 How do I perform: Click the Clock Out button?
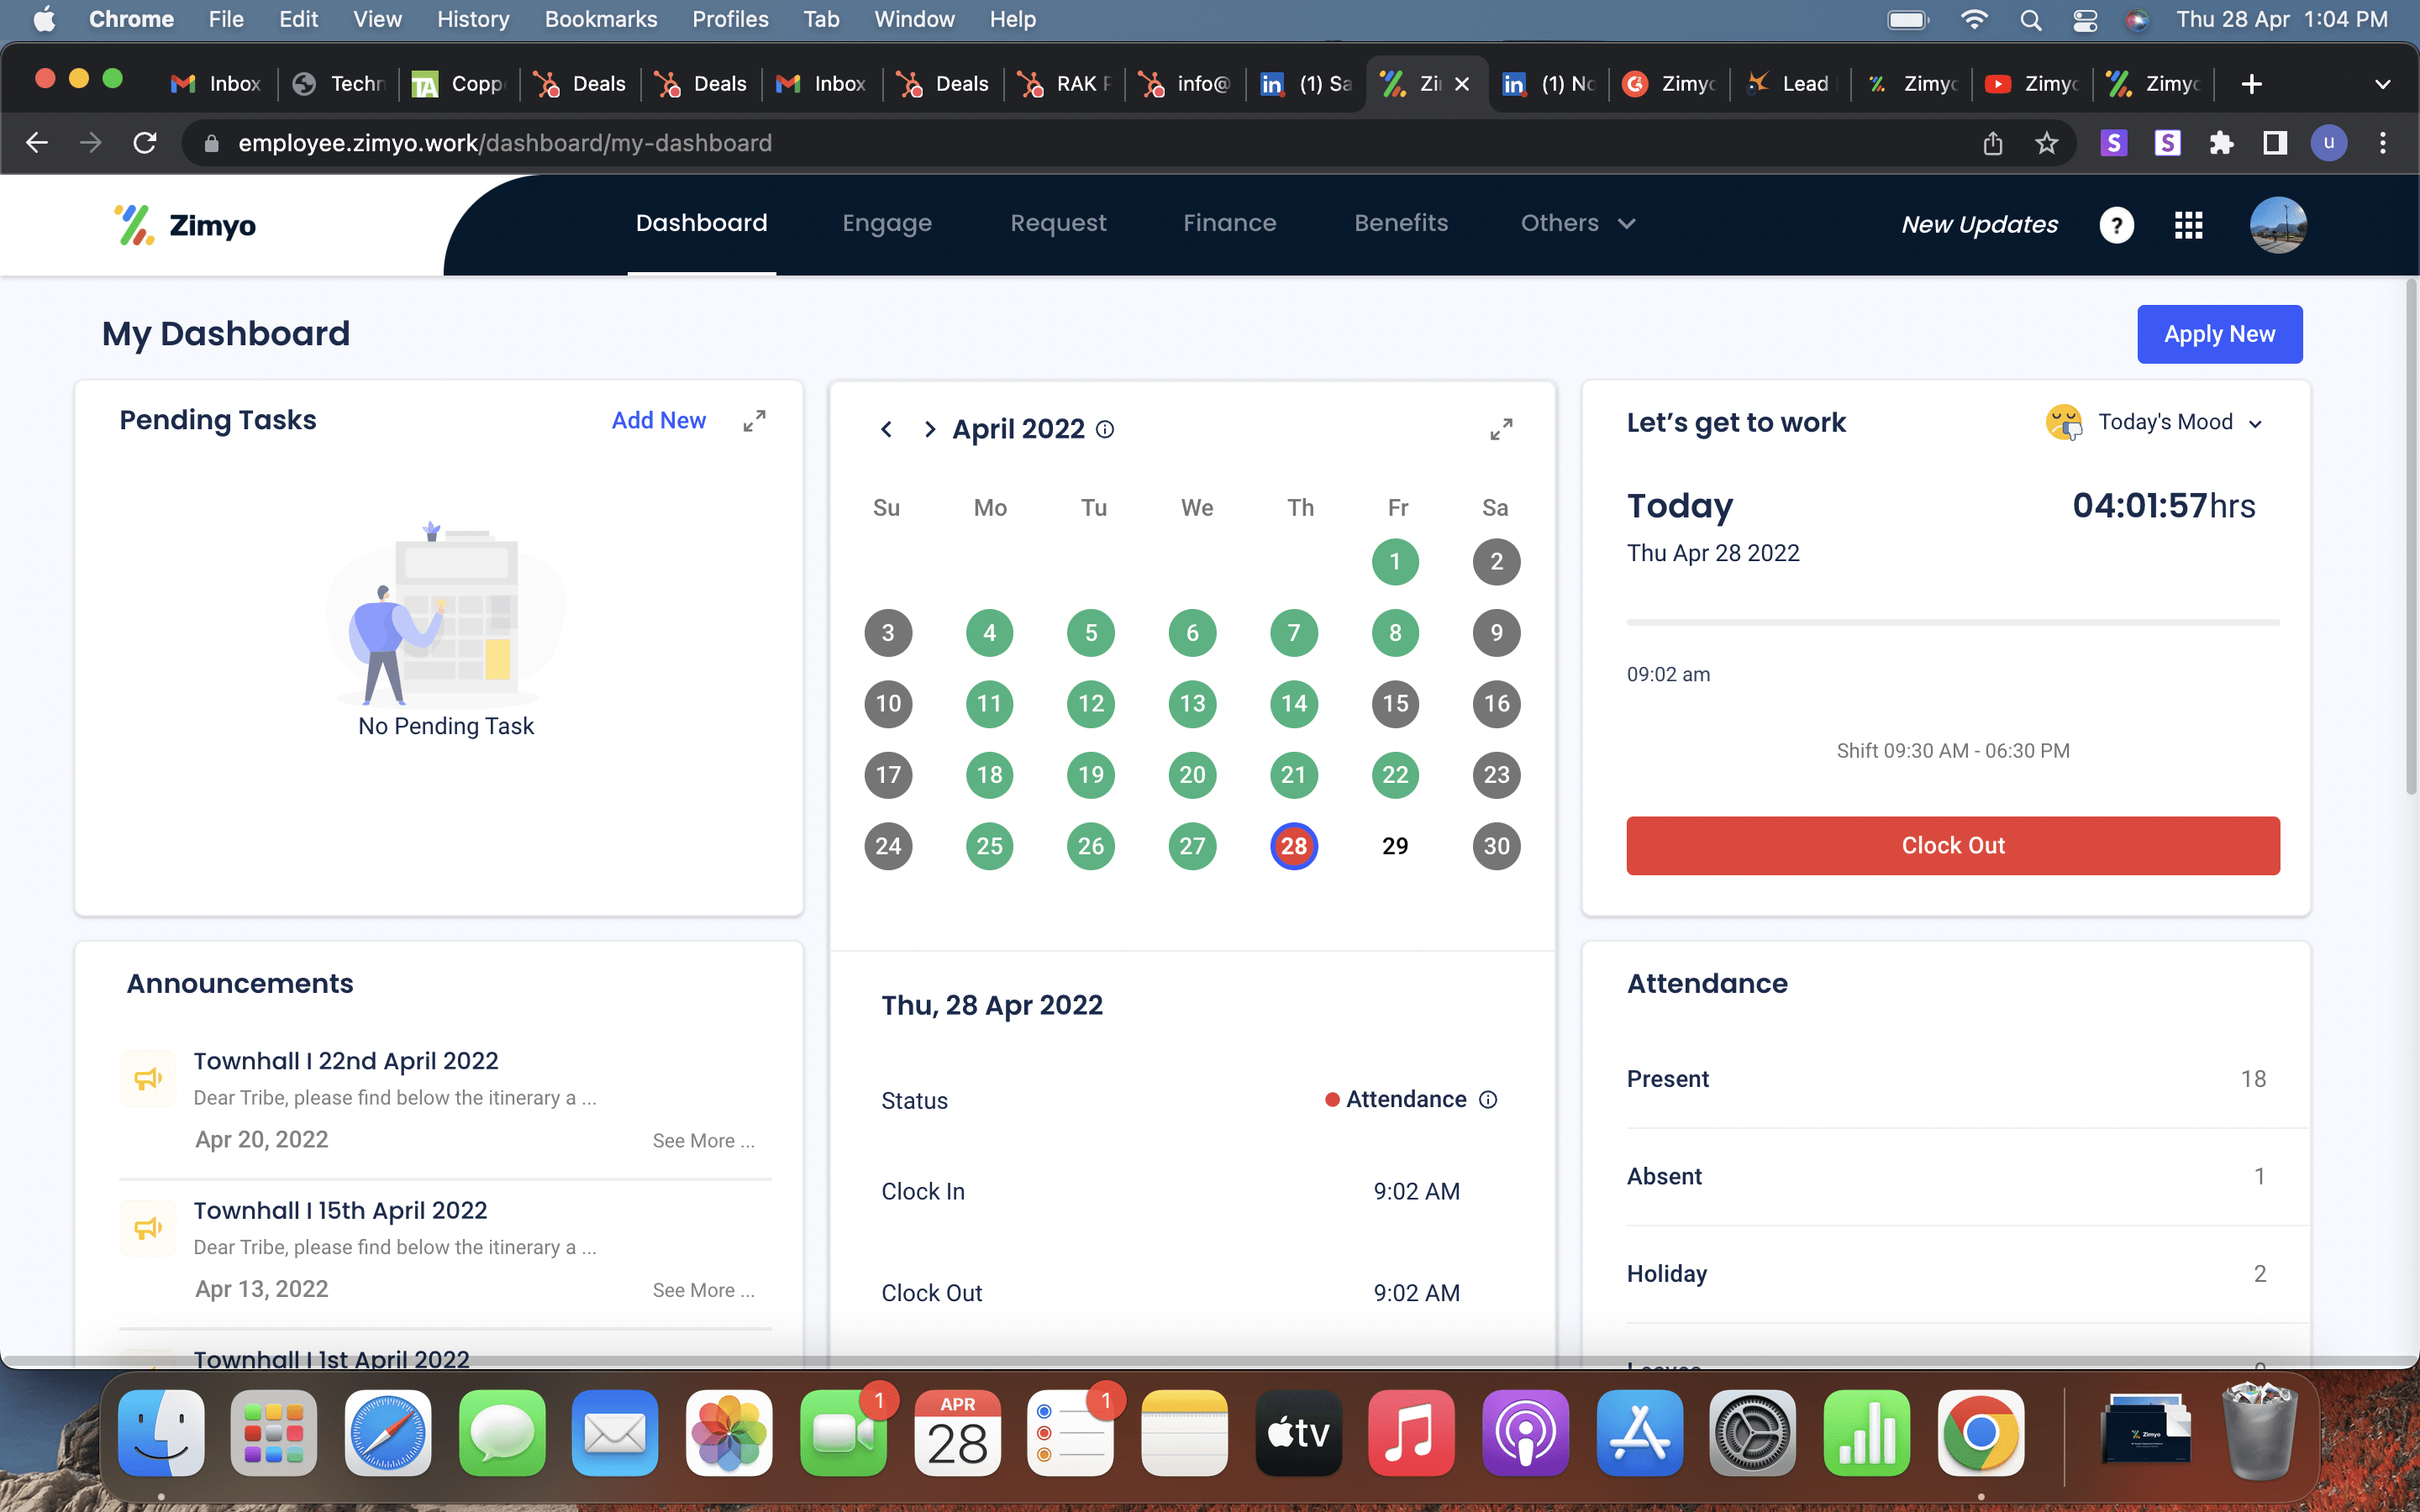(x=1952, y=845)
